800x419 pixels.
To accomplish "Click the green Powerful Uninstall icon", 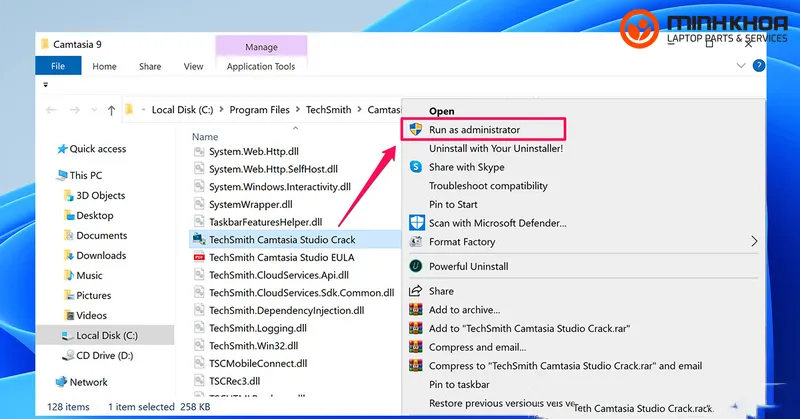I will (416, 266).
